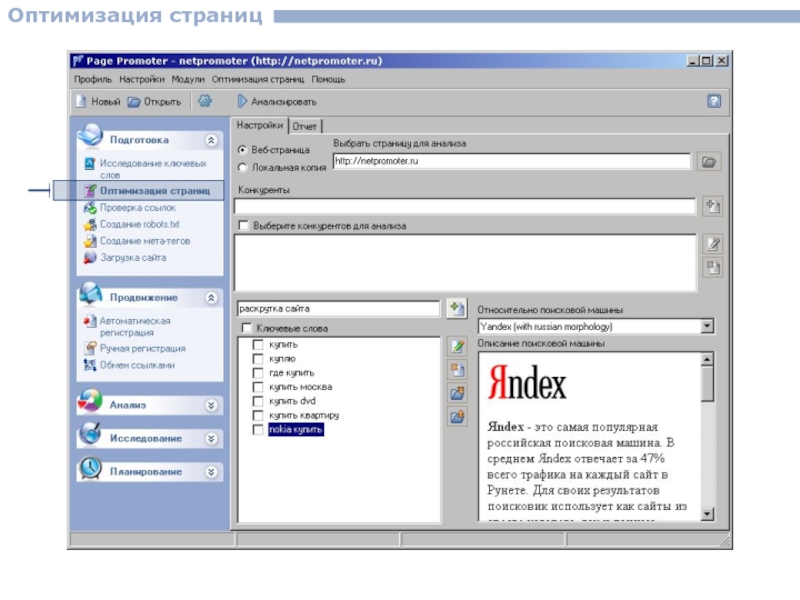
Task: Check nokia купить keyword checkbox
Action: [x=258, y=430]
